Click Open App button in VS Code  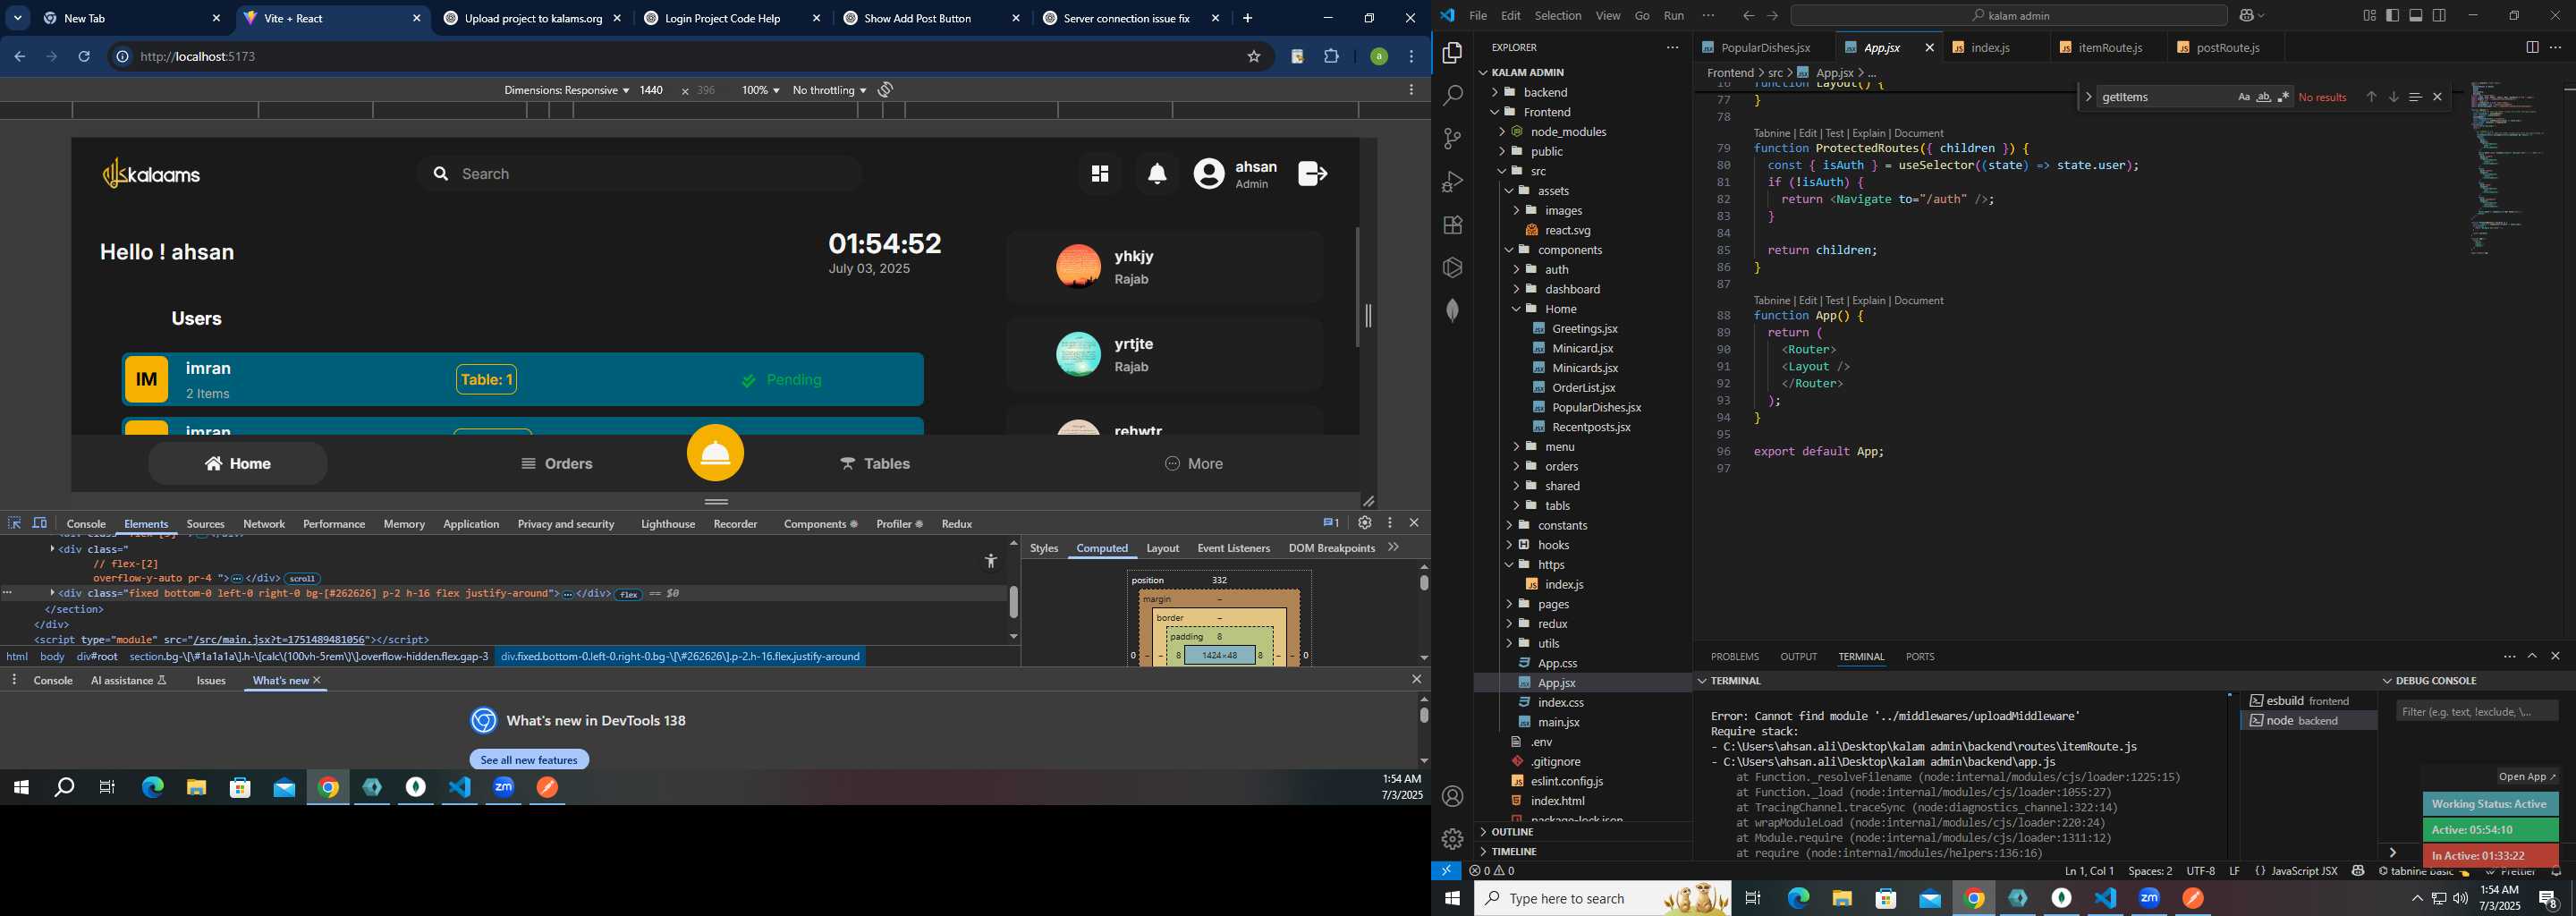(2527, 777)
